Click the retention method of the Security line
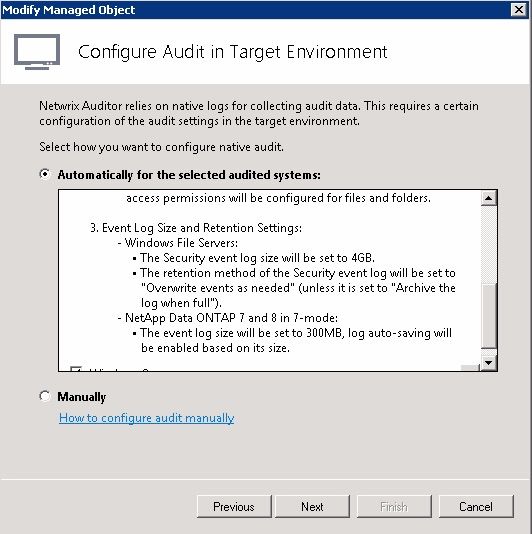 (294, 288)
